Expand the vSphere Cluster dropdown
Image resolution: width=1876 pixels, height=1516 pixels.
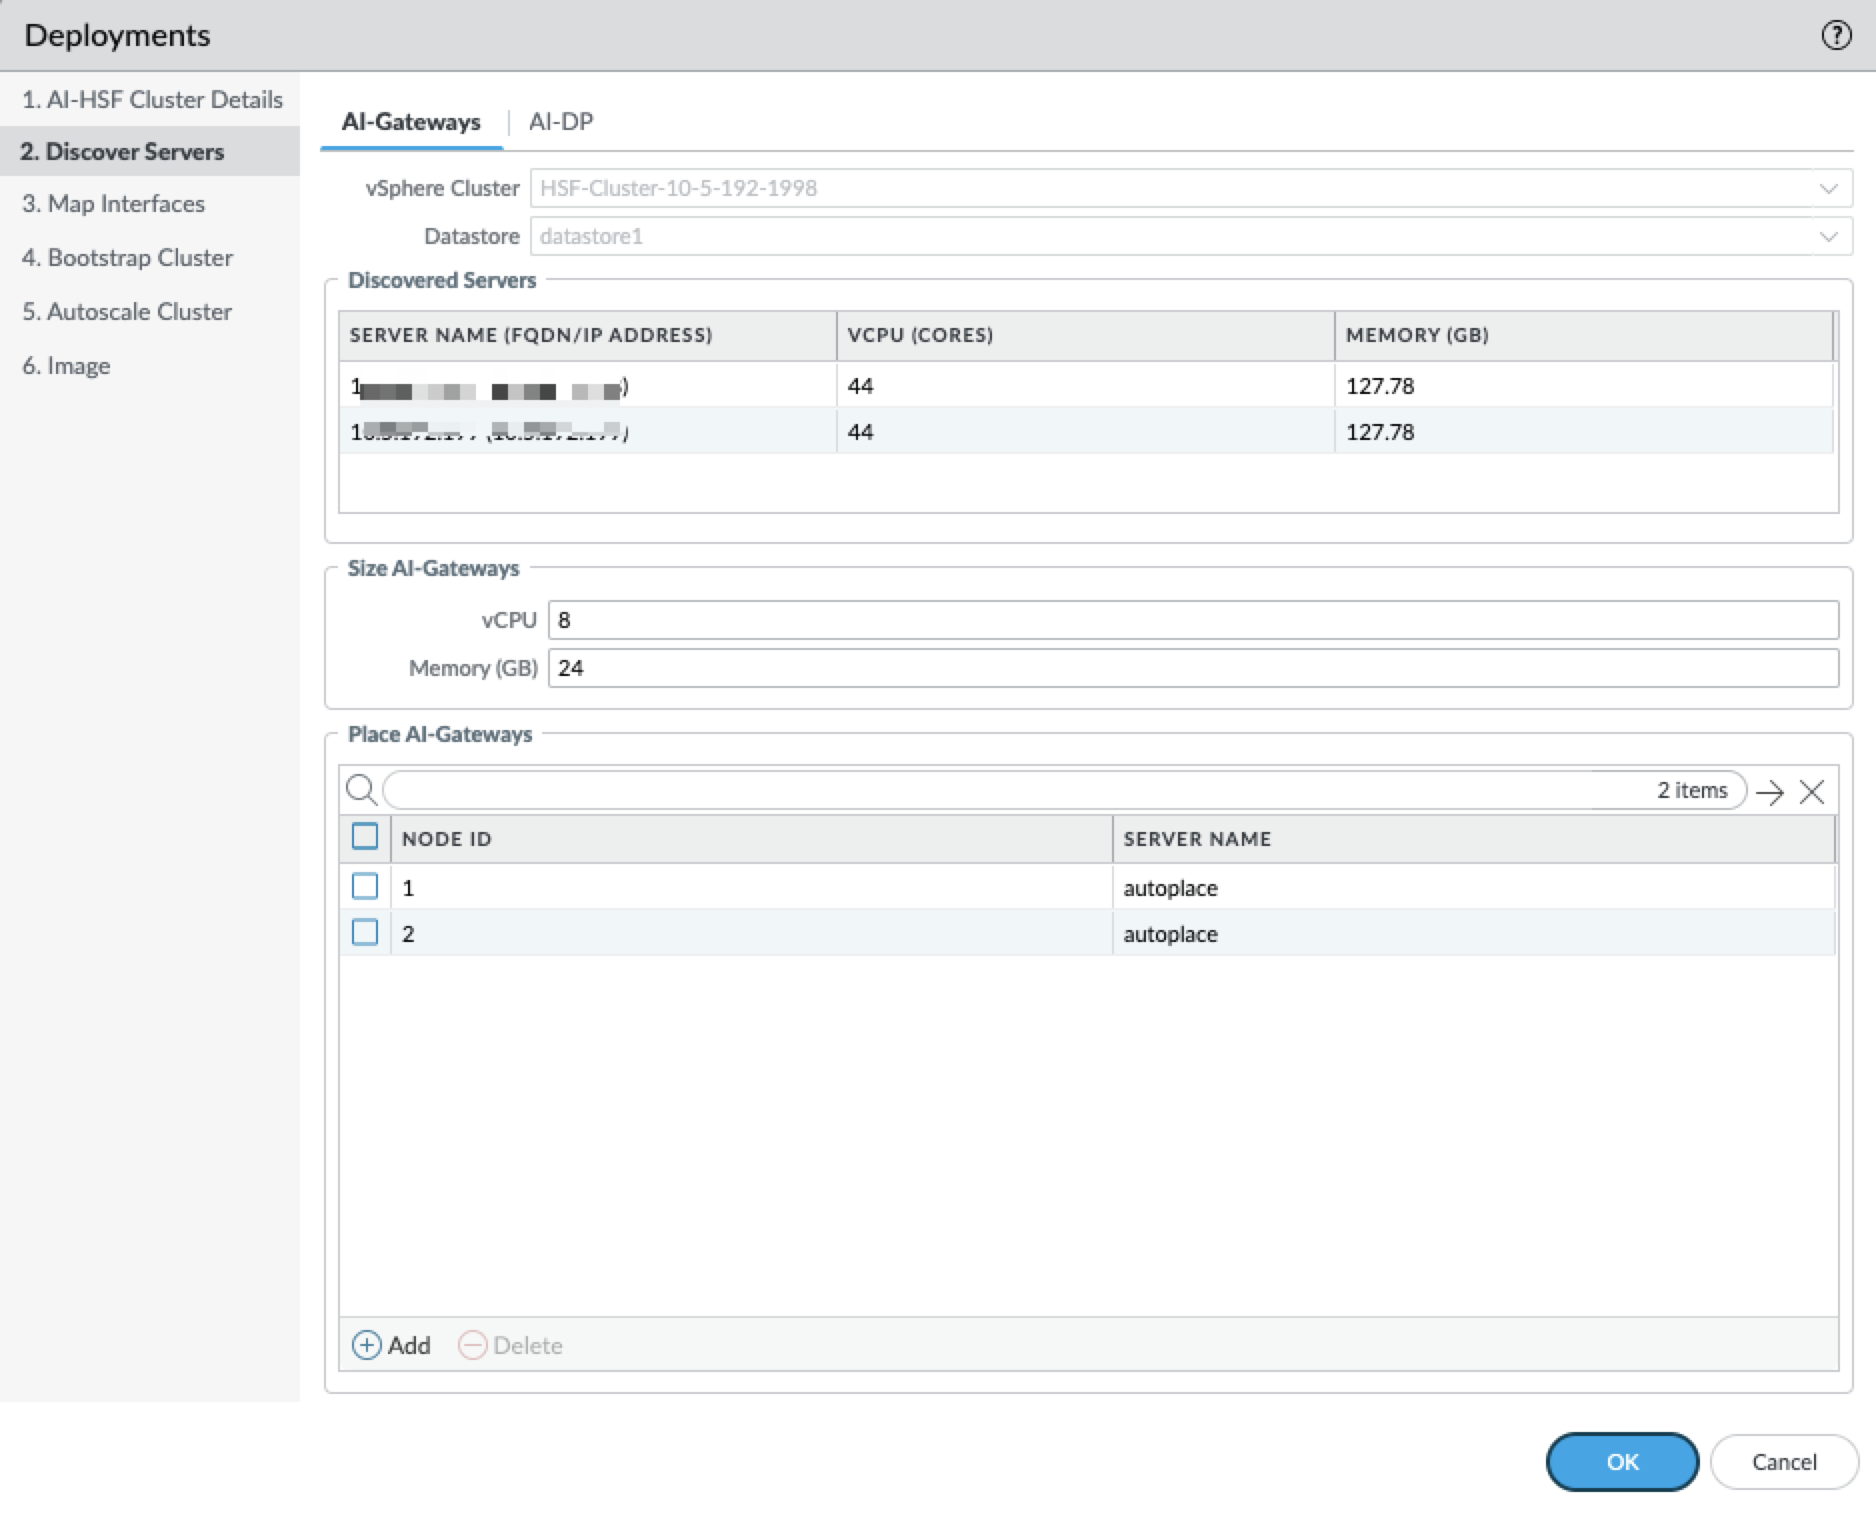pos(1828,188)
